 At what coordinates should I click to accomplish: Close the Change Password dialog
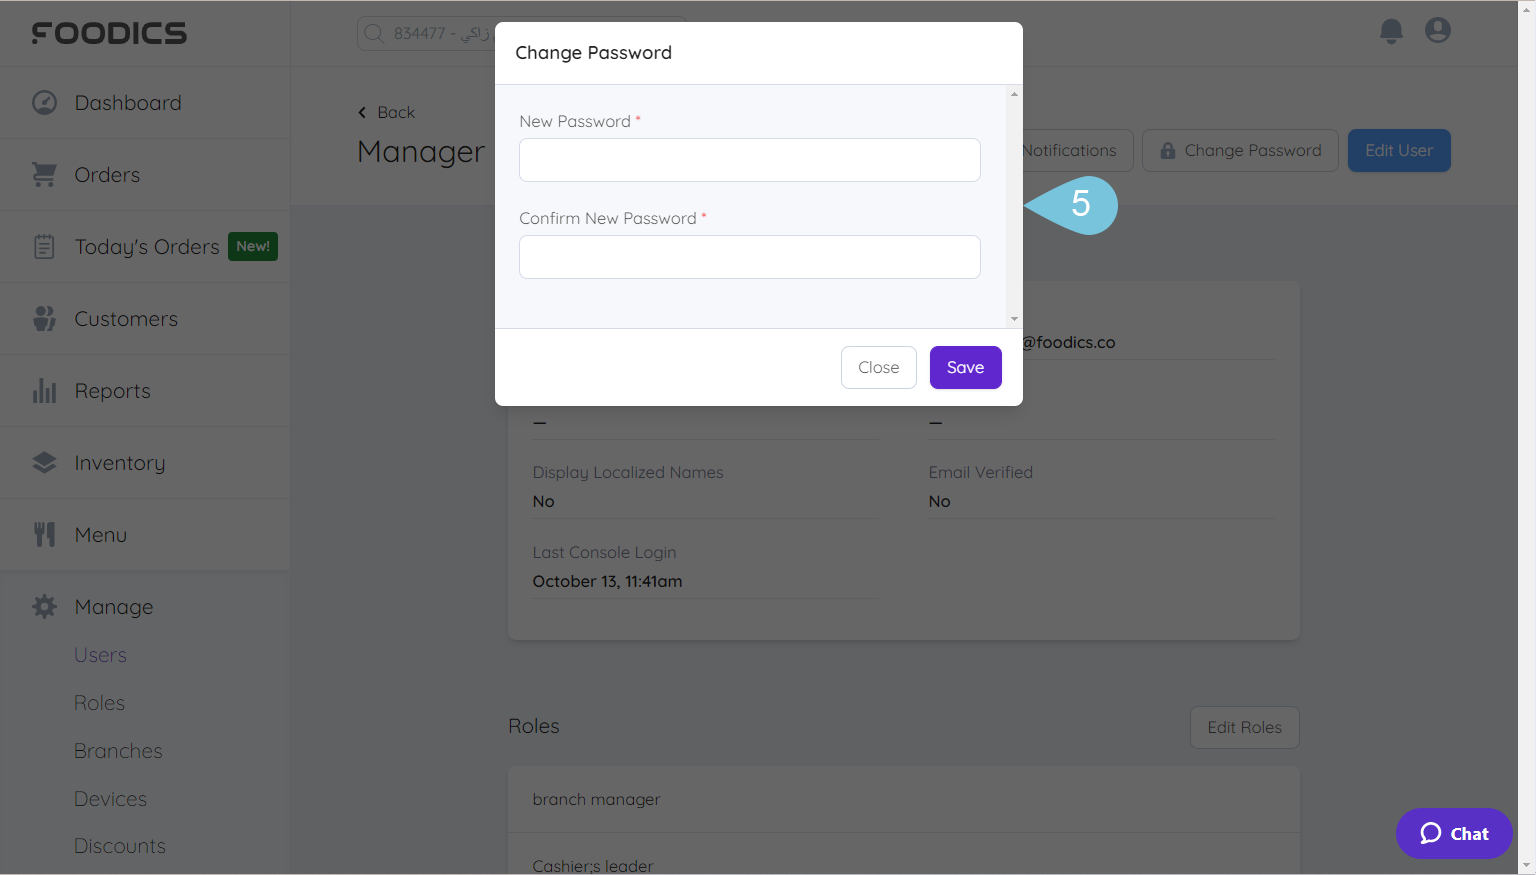tap(878, 367)
